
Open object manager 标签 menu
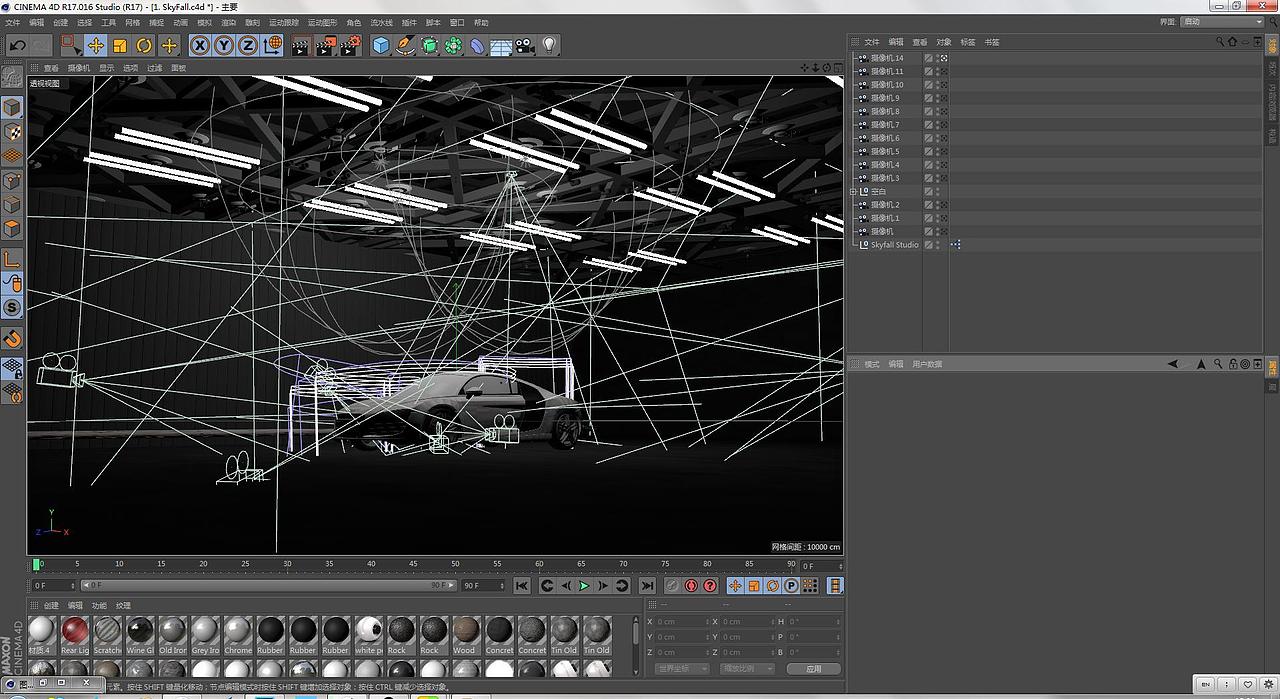[967, 42]
